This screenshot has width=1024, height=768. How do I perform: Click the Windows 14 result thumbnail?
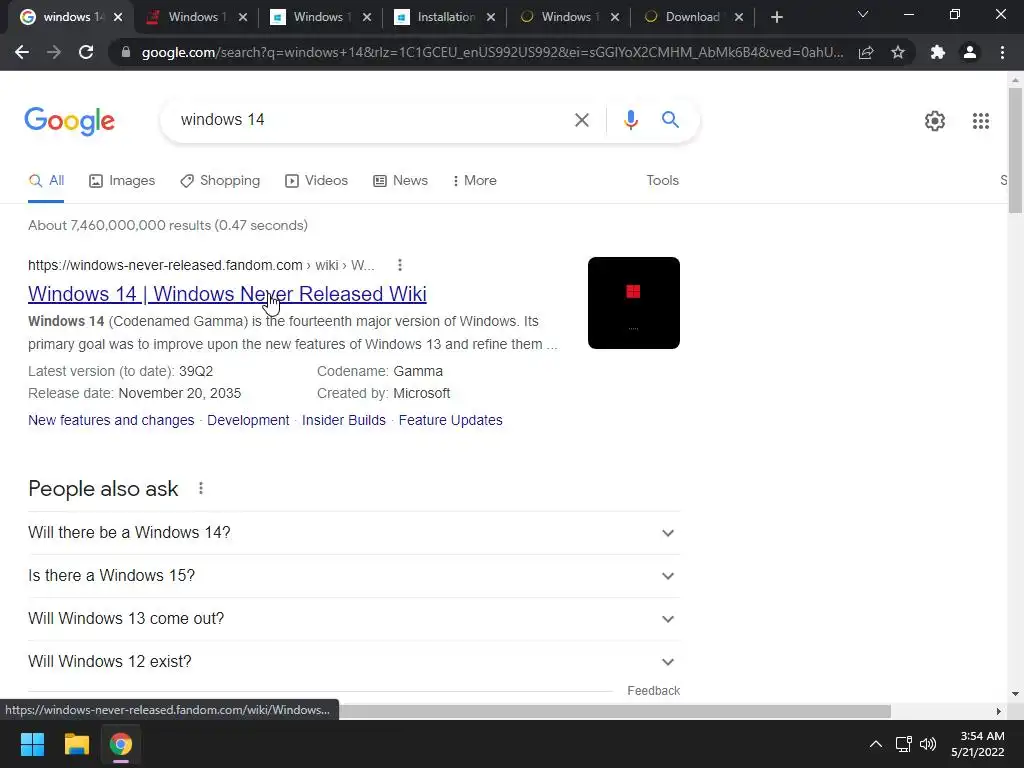click(633, 303)
